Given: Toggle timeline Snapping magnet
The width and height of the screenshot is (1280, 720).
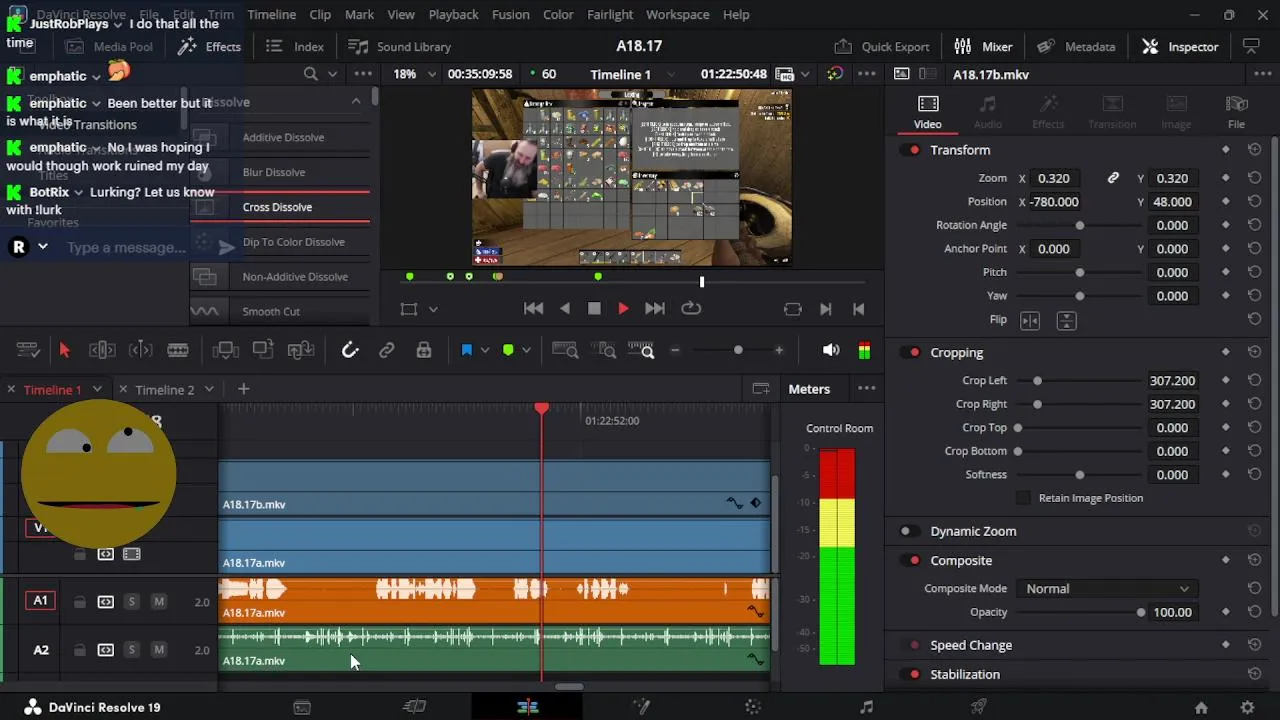Looking at the screenshot, I should [349, 350].
